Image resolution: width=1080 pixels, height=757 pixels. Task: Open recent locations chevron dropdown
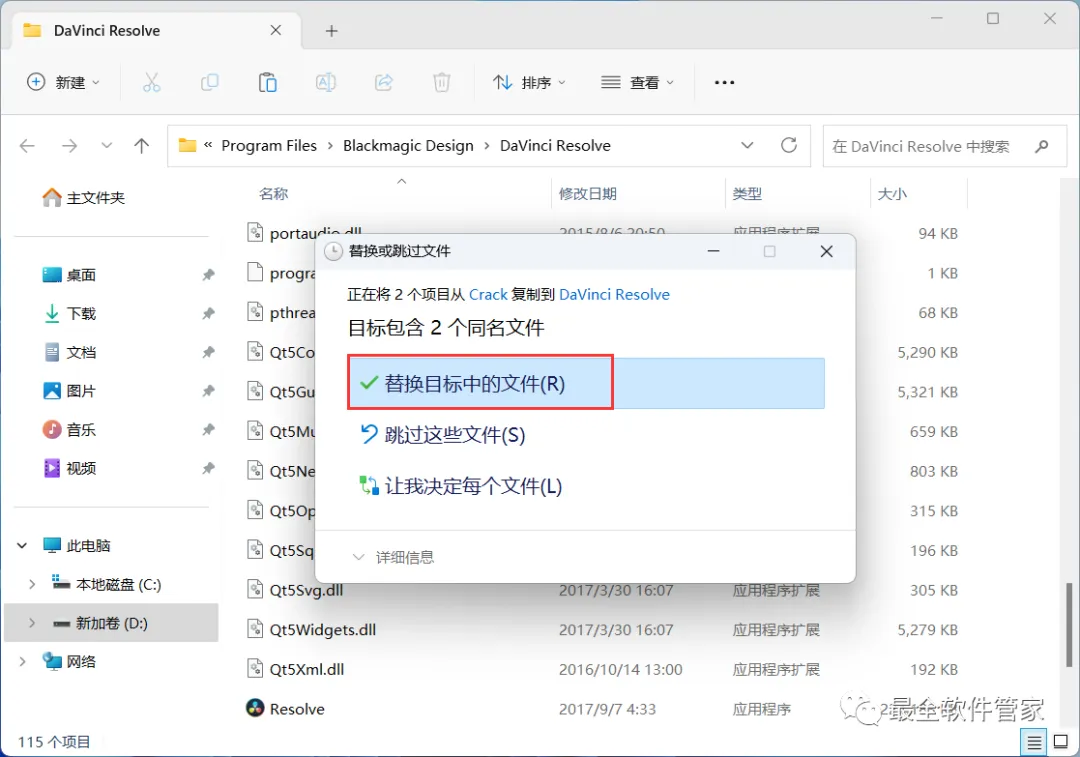click(x=106, y=145)
